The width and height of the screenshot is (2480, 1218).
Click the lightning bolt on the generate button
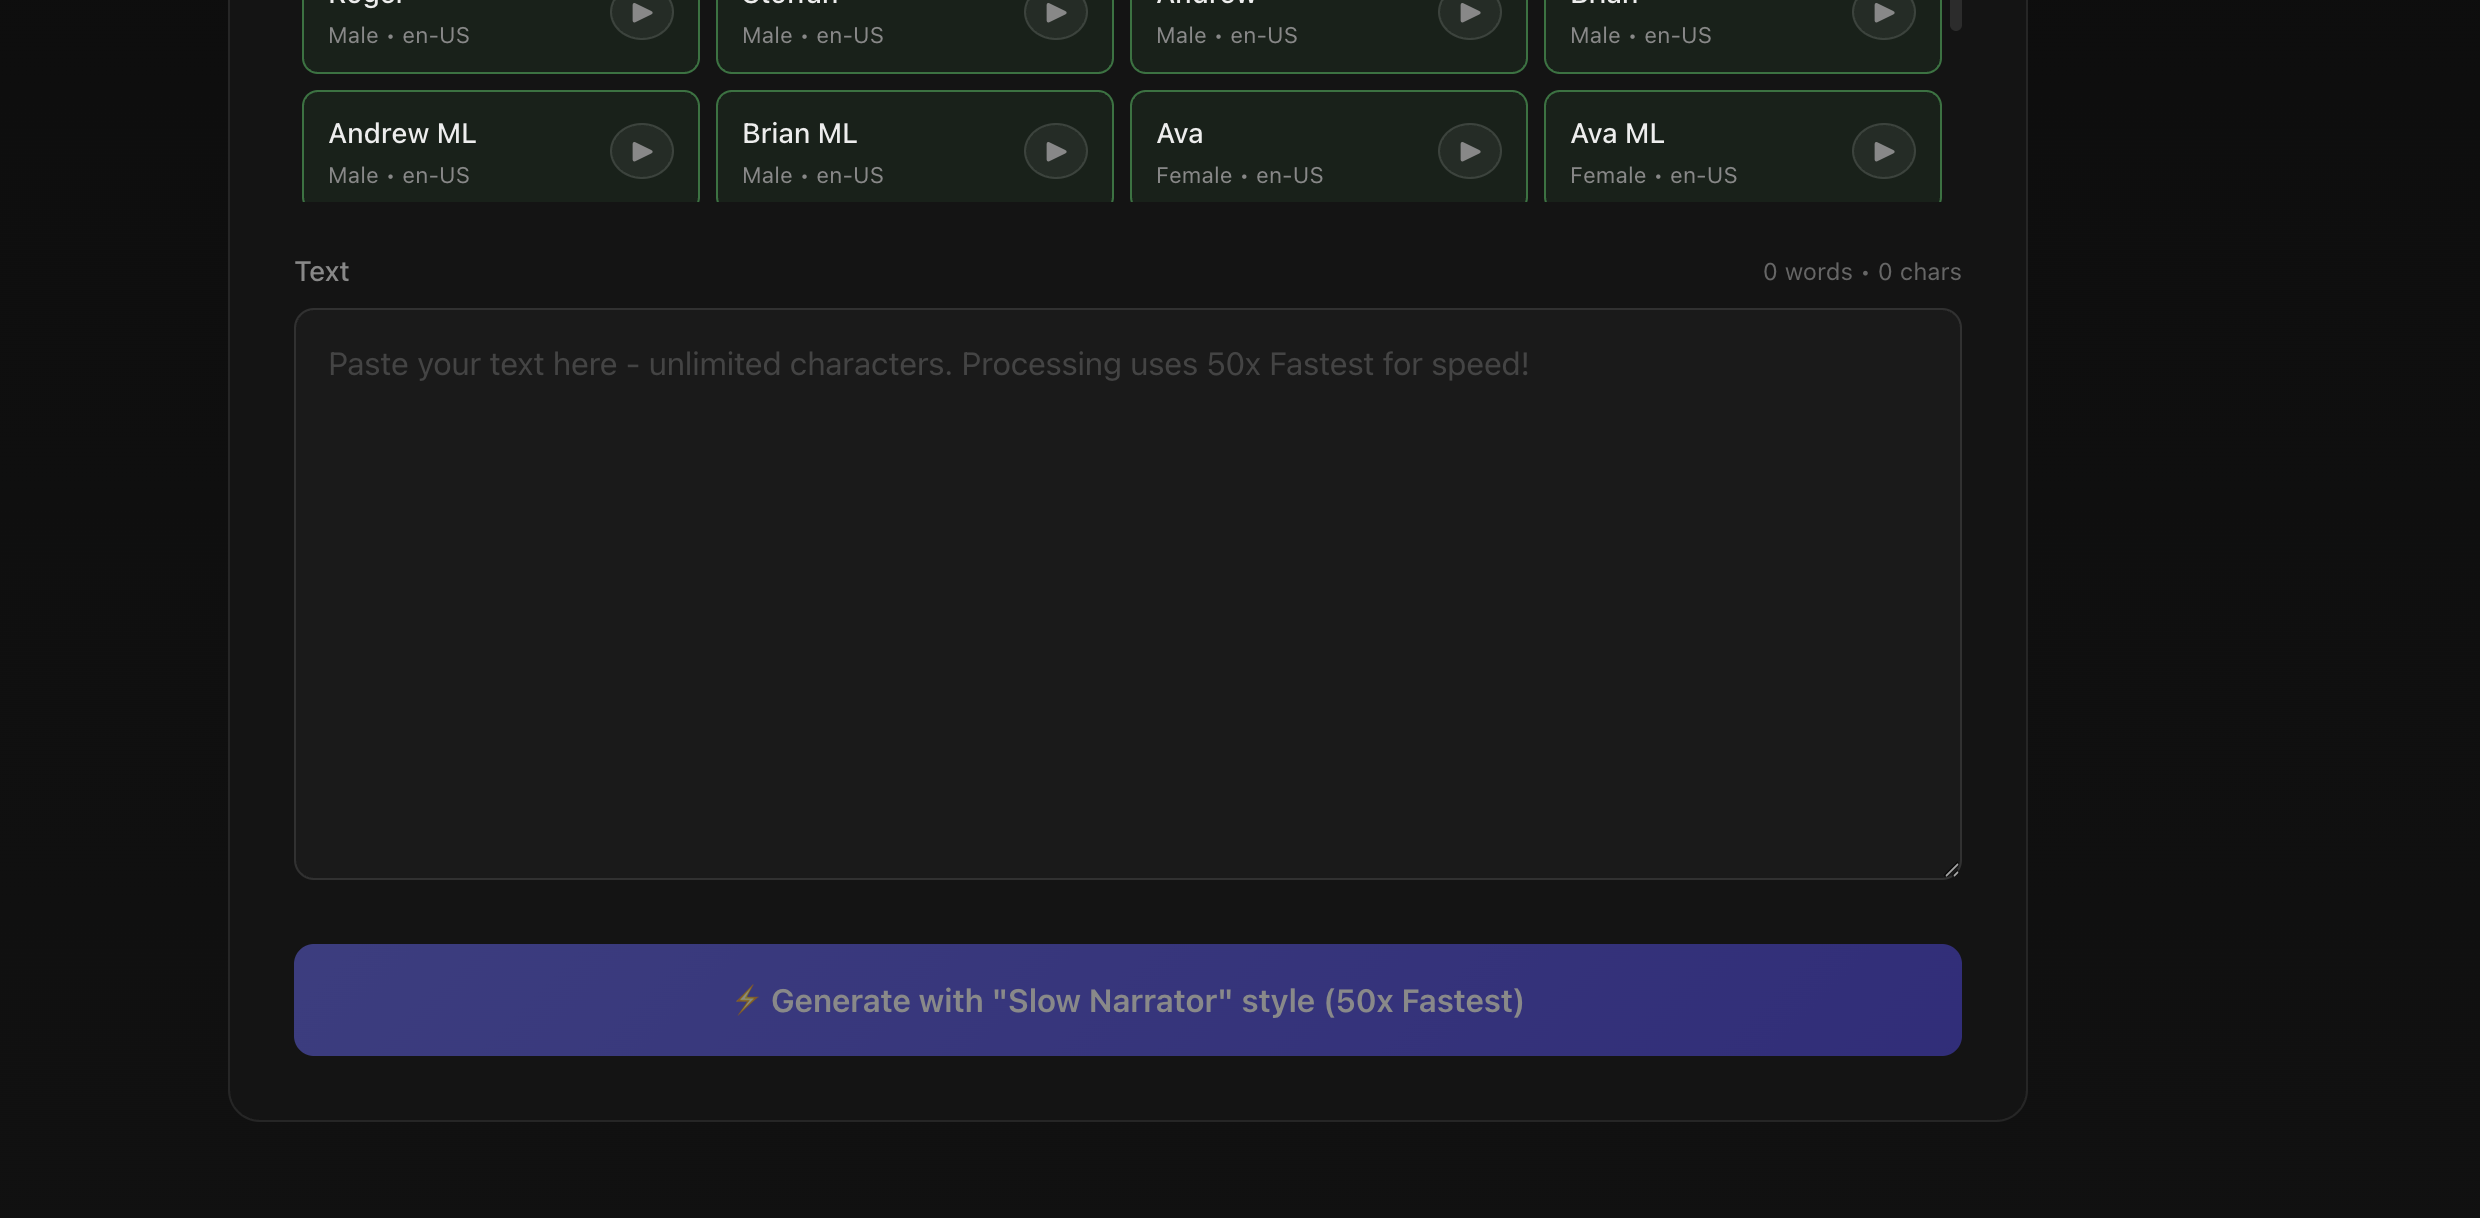click(x=747, y=1000)
